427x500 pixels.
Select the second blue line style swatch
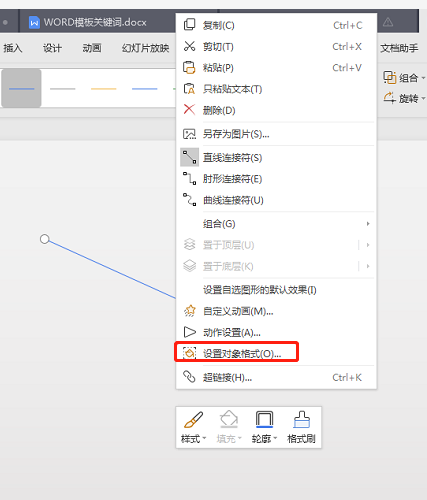[x=144, y=89]
